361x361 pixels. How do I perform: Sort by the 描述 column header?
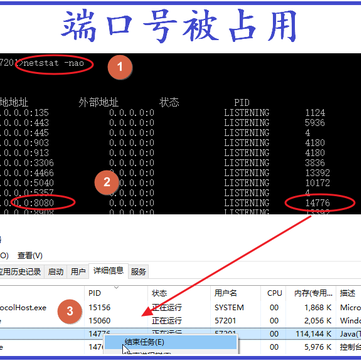[348, 293]
